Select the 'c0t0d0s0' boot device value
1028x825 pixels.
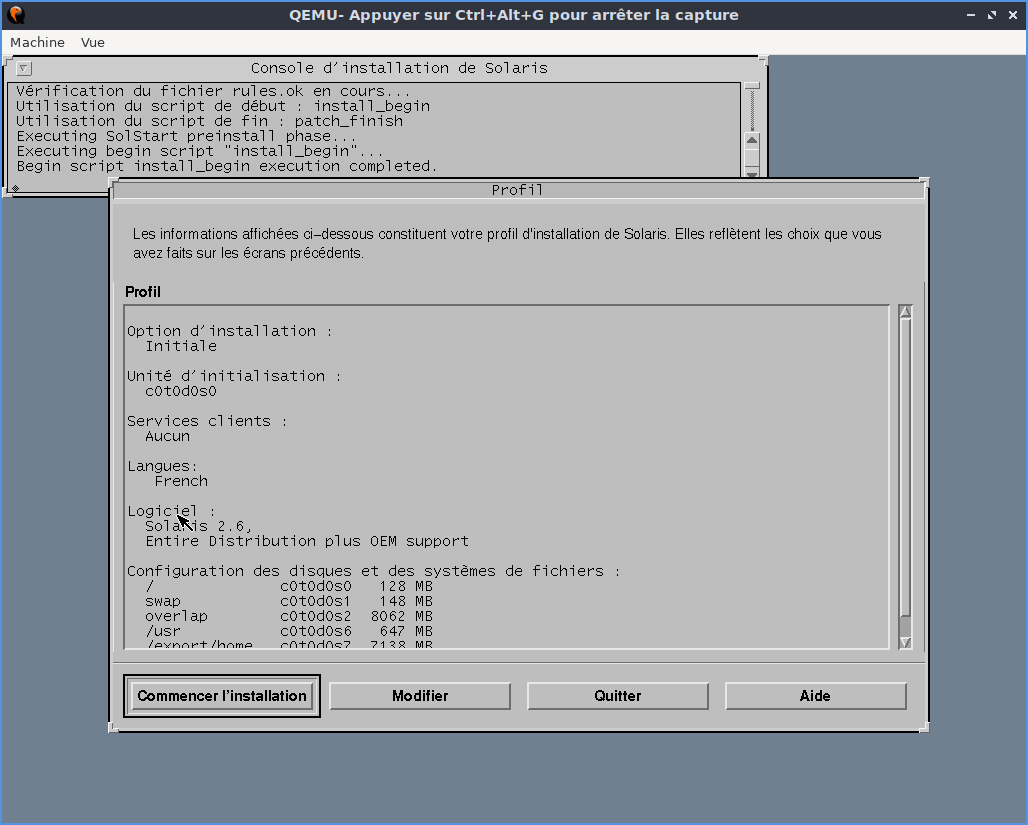click(x=181, y=392)
